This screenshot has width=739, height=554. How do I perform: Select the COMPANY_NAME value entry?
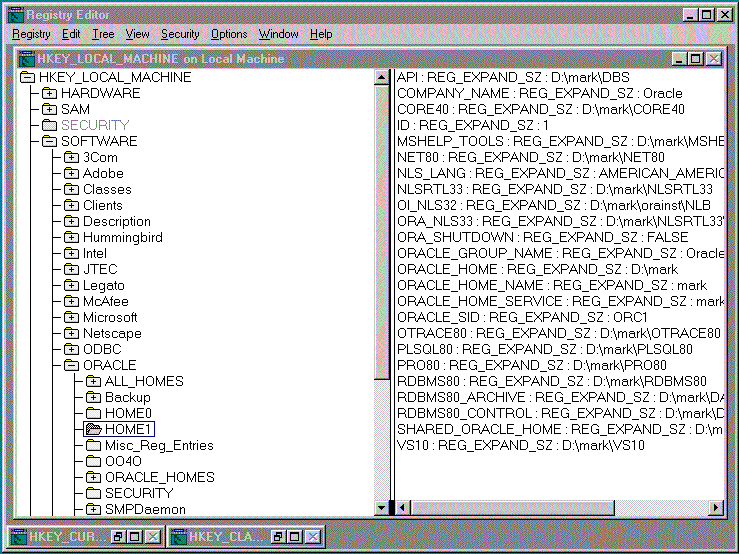pos(540,93)
